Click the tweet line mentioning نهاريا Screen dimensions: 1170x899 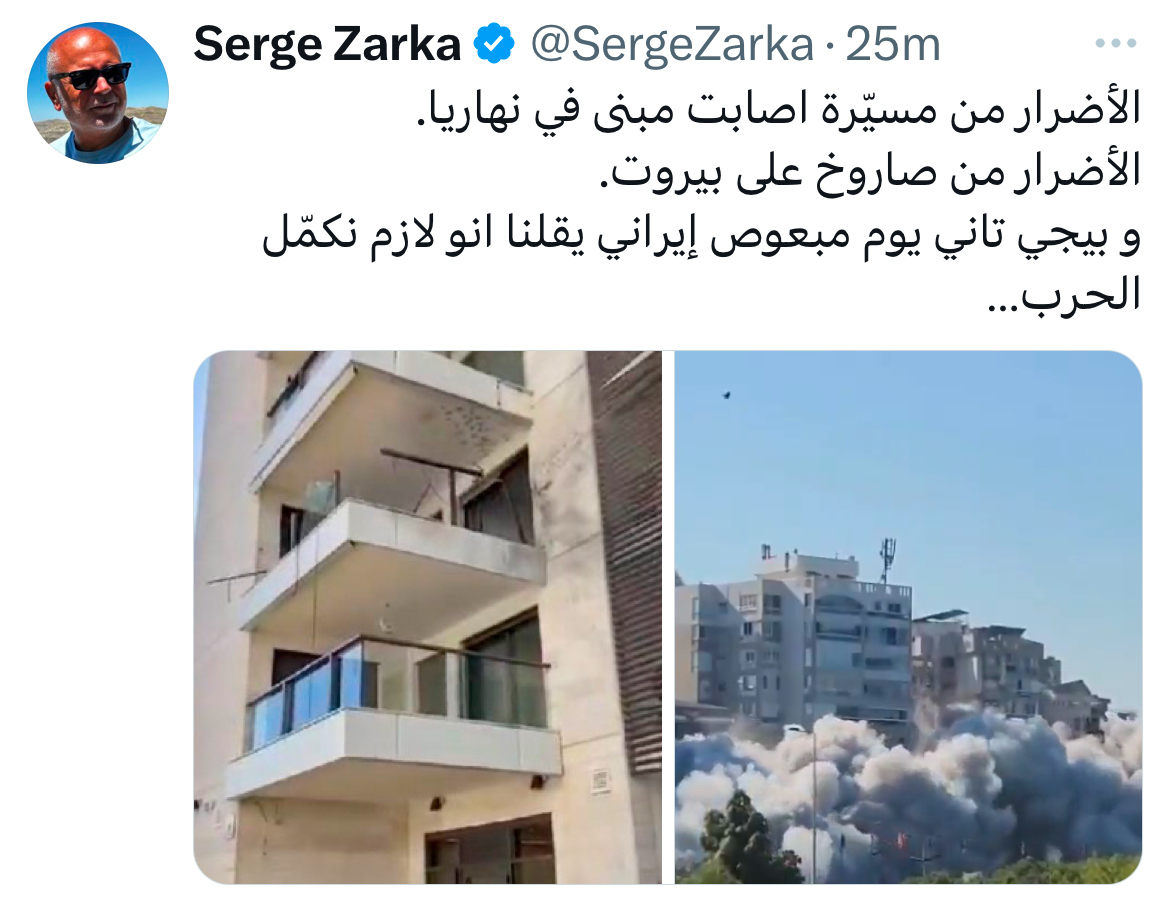(x=778, y=109)
